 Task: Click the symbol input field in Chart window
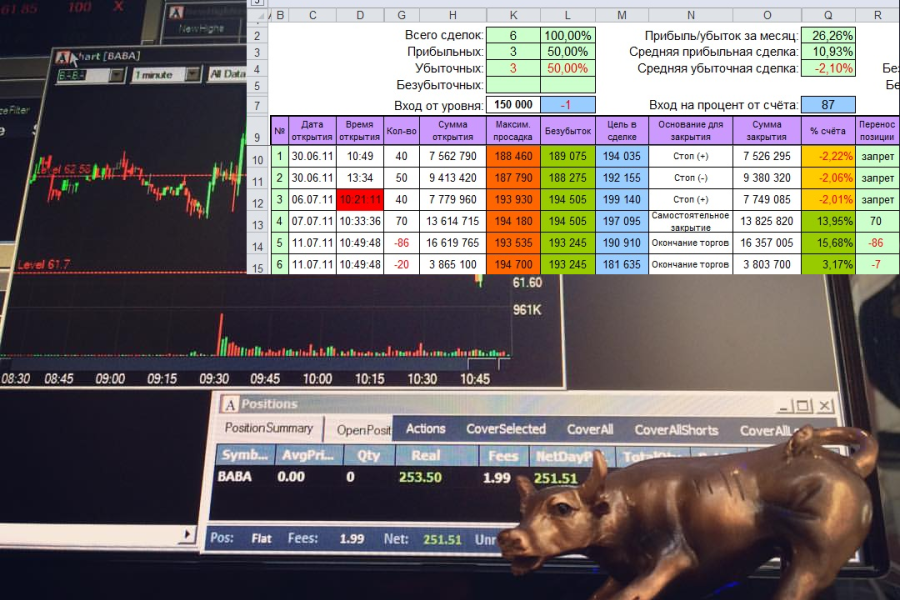click(x=83, y=76)
